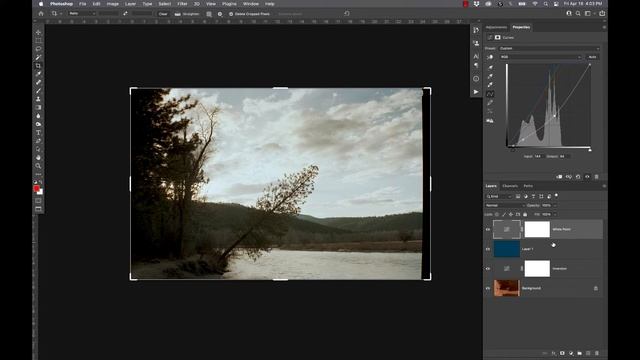Open the Curves Preset dropdown

(x=549, y=48)
